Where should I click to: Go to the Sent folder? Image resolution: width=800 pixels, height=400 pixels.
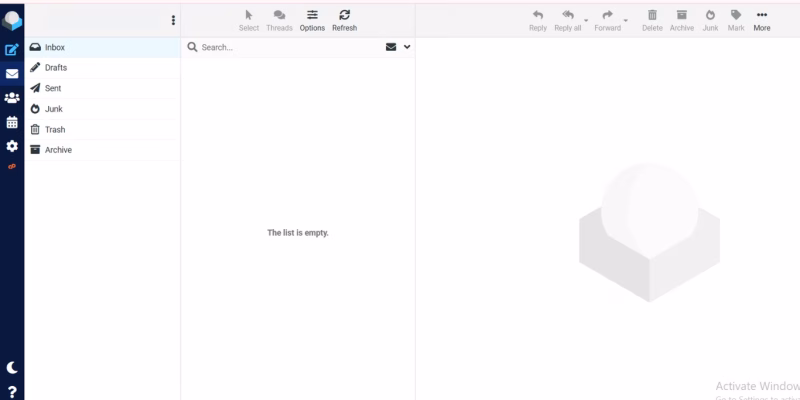pyautogui.click(x=53, y=88)
